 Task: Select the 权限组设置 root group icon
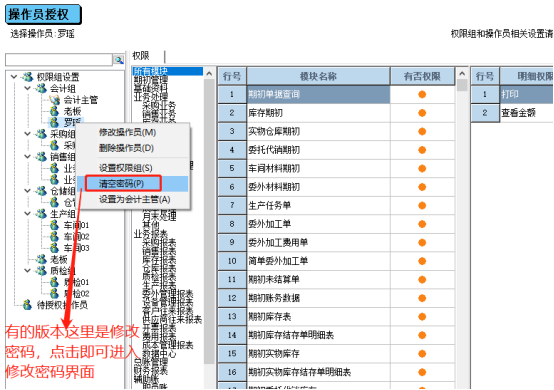pyautogui.click(x=28, y=77)
